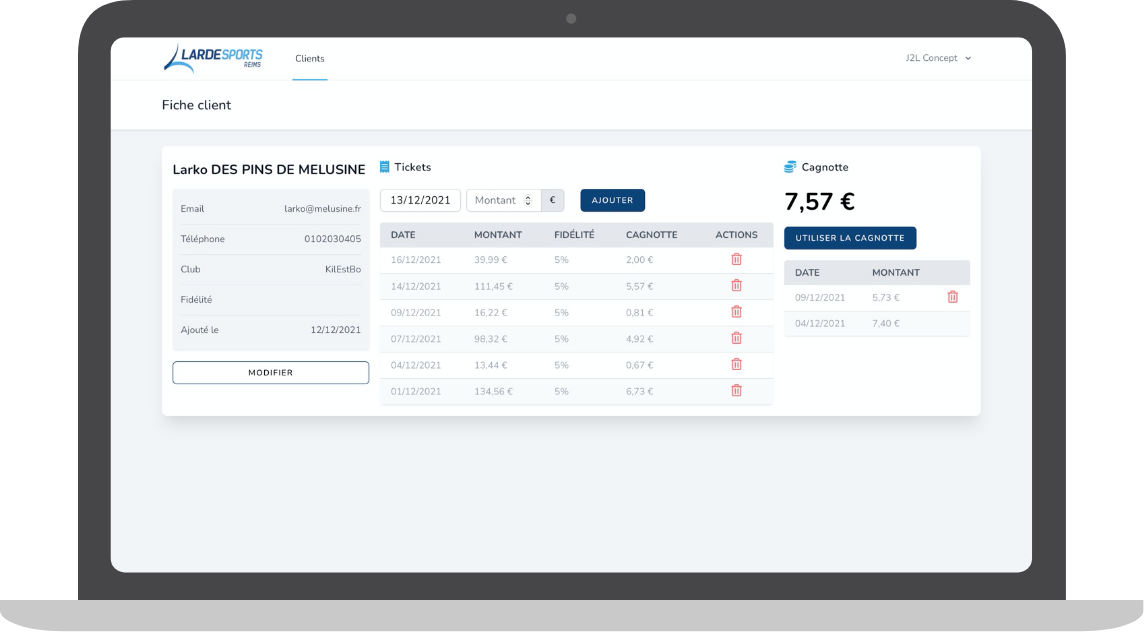
Task: Open the Clients tab
Action: tap(309, 59)
